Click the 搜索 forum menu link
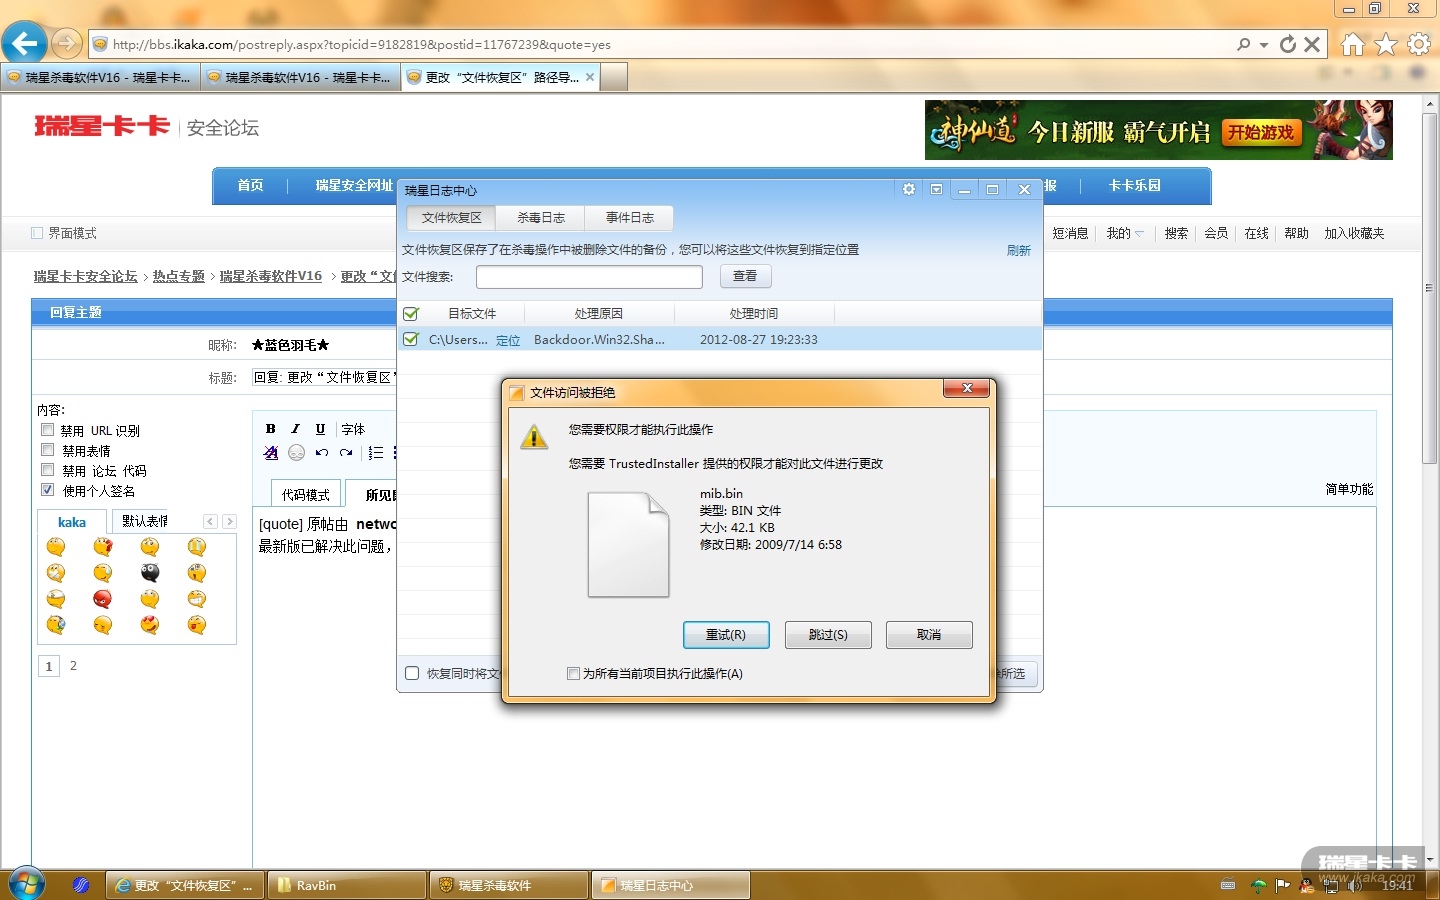This screenshot has height=900, width=1440. tap(1176, 233)
